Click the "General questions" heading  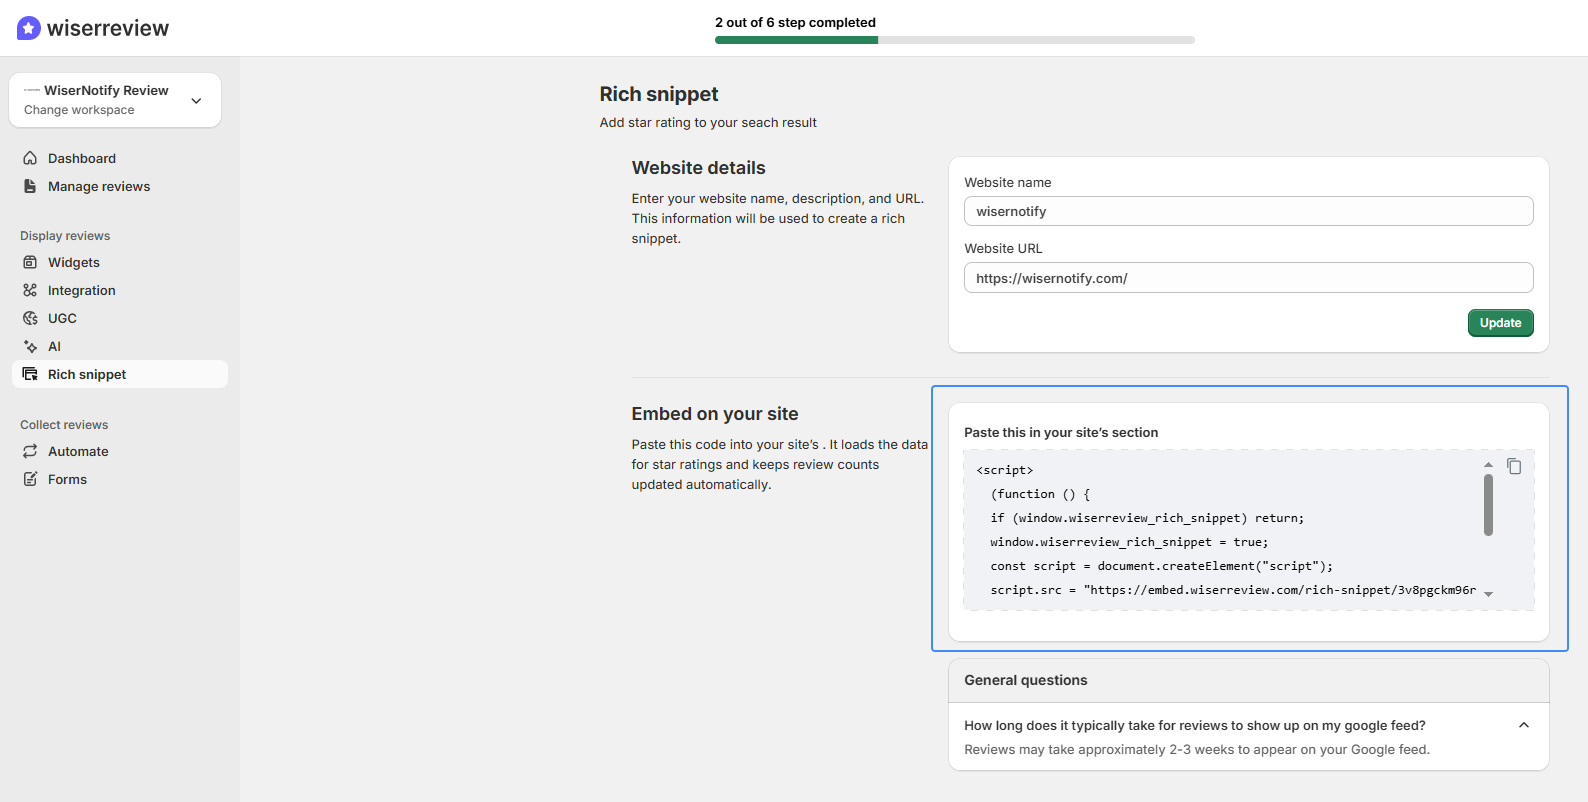(1025, 680)
